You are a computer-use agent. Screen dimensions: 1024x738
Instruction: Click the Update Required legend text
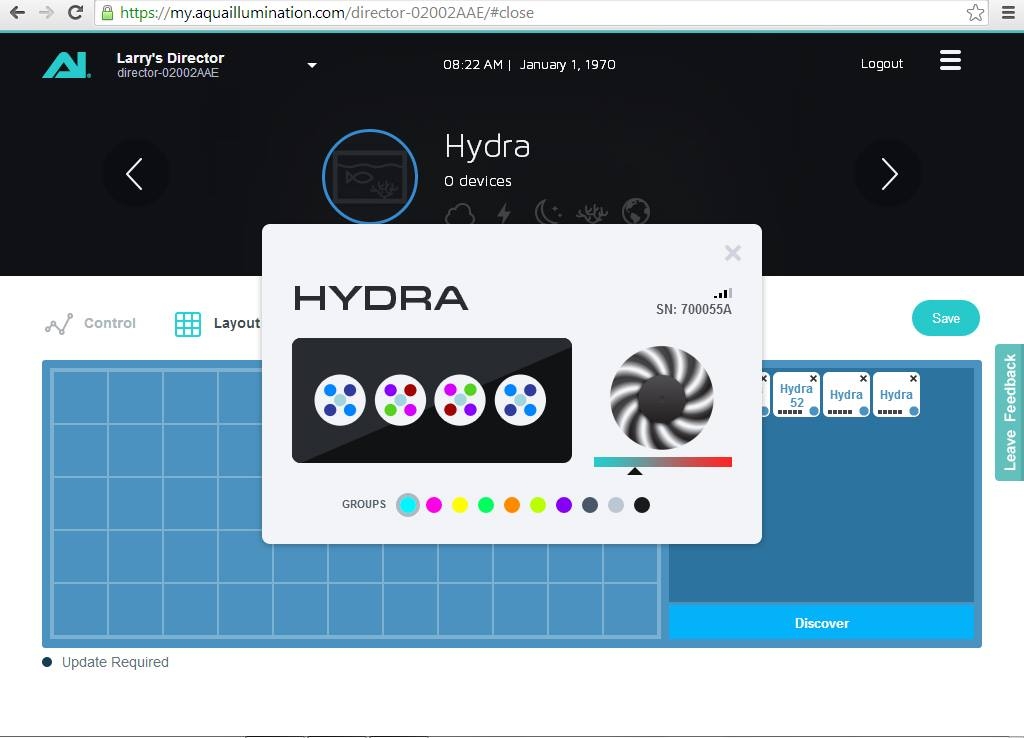pos(115,662)
